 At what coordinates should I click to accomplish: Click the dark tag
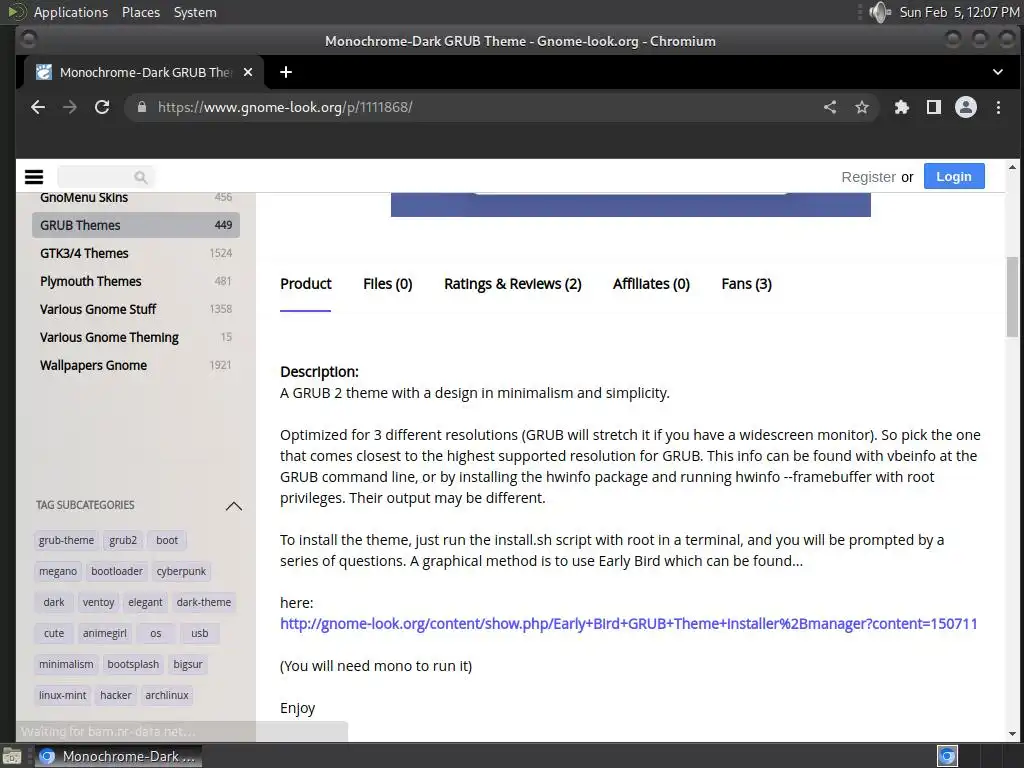point(54,602)
